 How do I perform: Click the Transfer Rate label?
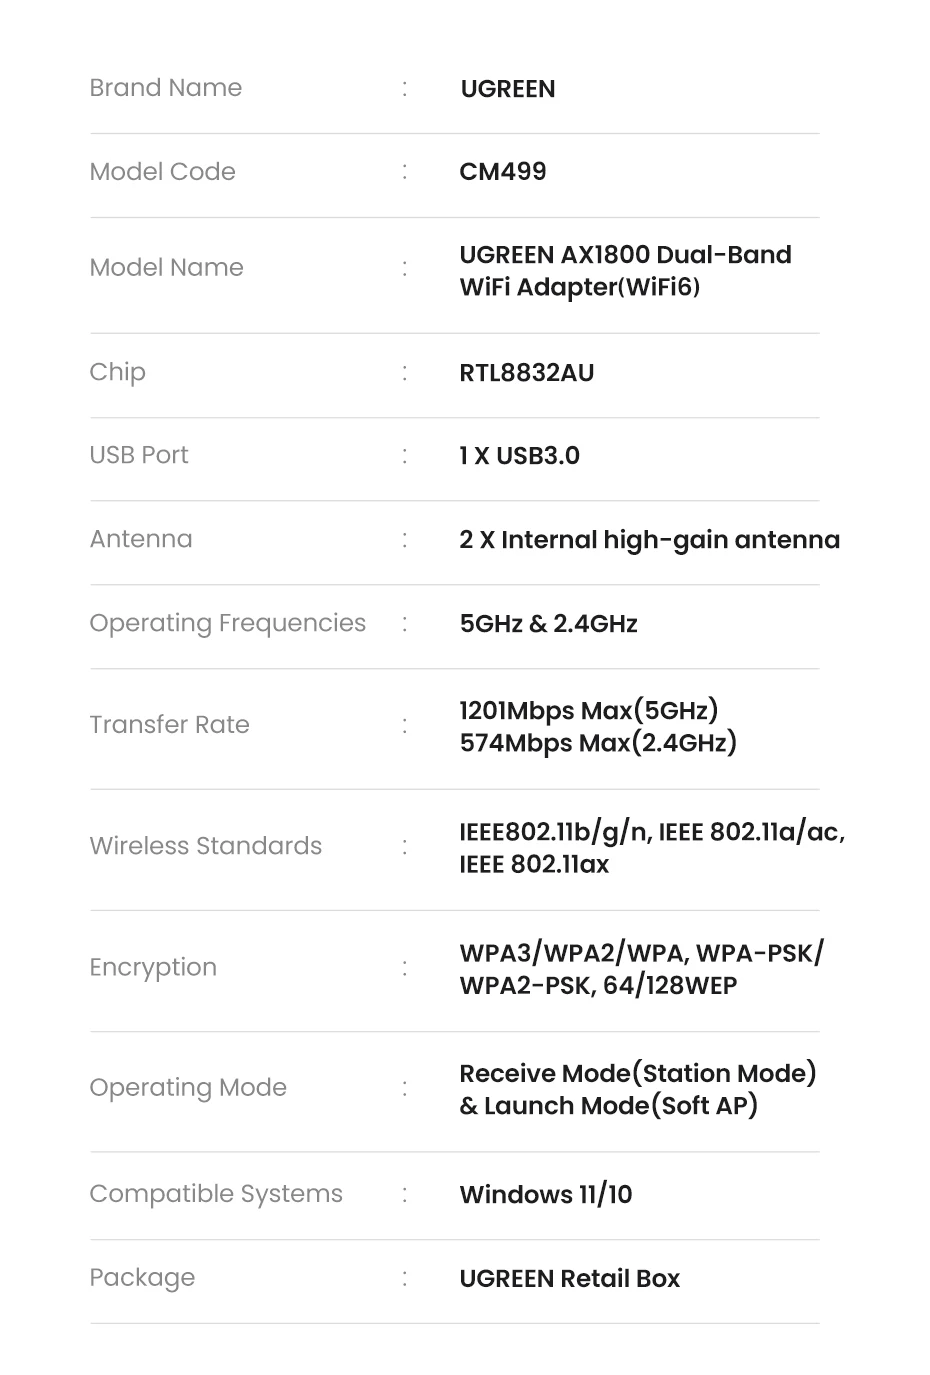pos(170,725)
